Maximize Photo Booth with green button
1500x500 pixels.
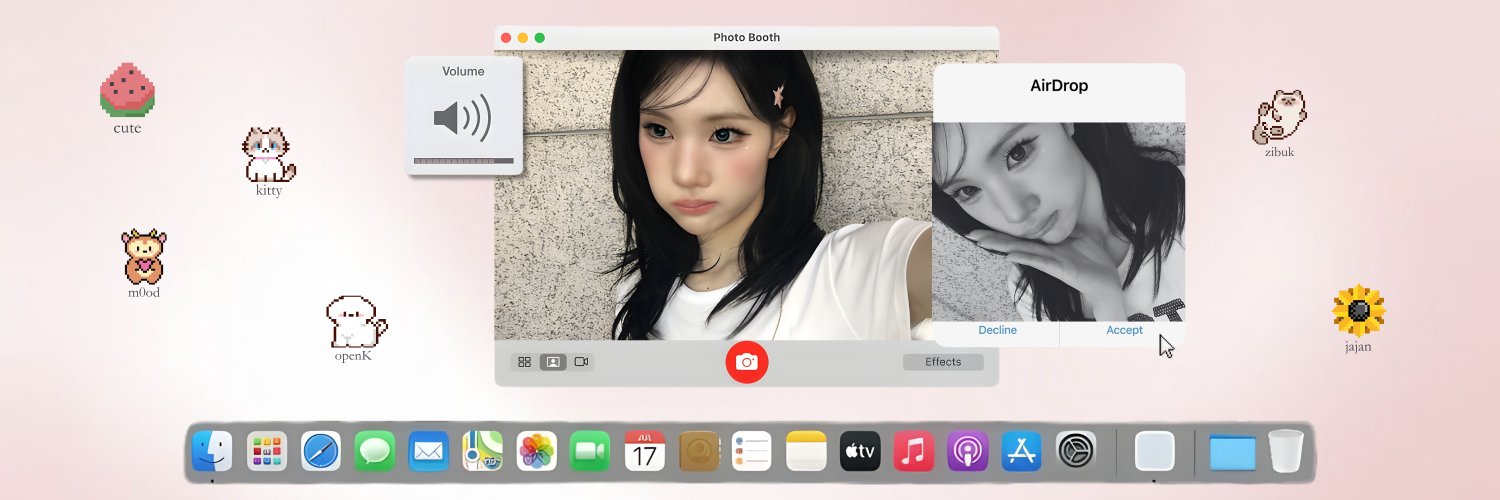coord(540,38)
